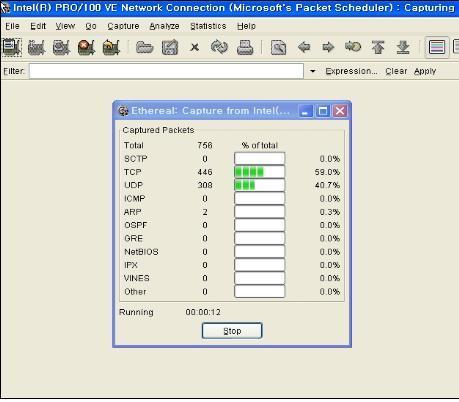Click the ARP 0.3% value

tap(330, 212)
